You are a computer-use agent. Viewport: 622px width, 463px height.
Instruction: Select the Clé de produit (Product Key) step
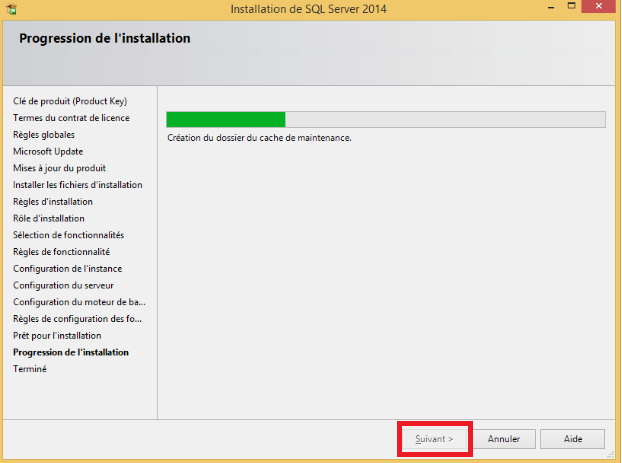[70, 101]
